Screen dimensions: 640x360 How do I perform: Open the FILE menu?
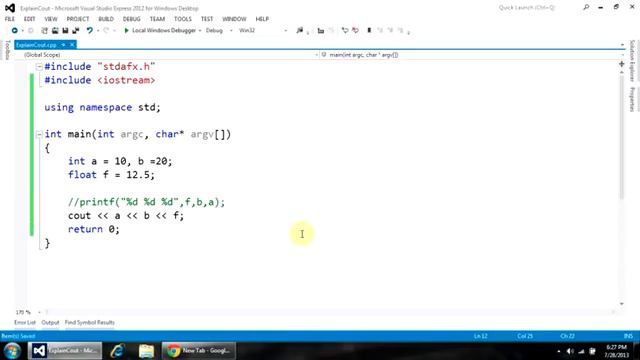[10, 19]
